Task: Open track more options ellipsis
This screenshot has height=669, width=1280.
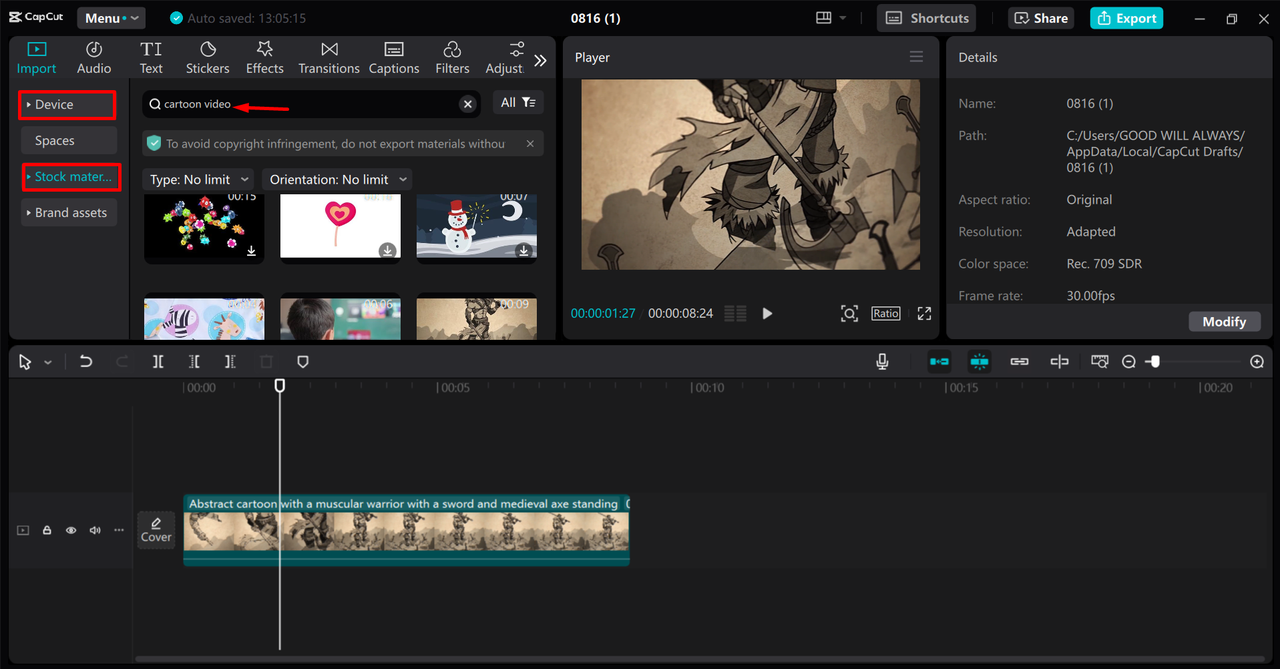Action: click(x=119, y=531)
